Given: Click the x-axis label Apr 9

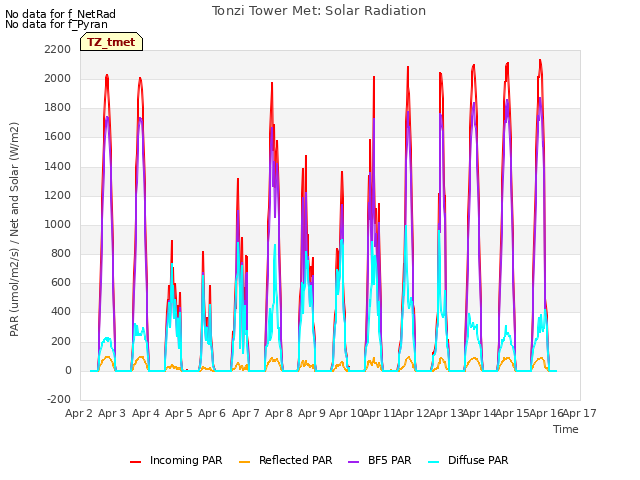Looking at the screenshot, I should pyautogui.click(x=312, y=413).
